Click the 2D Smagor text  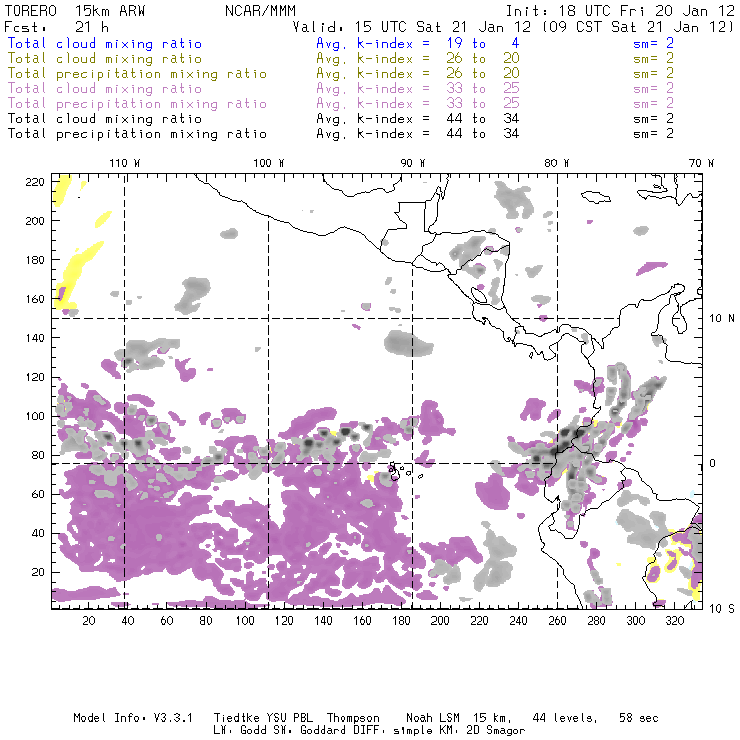pos(495,731)
